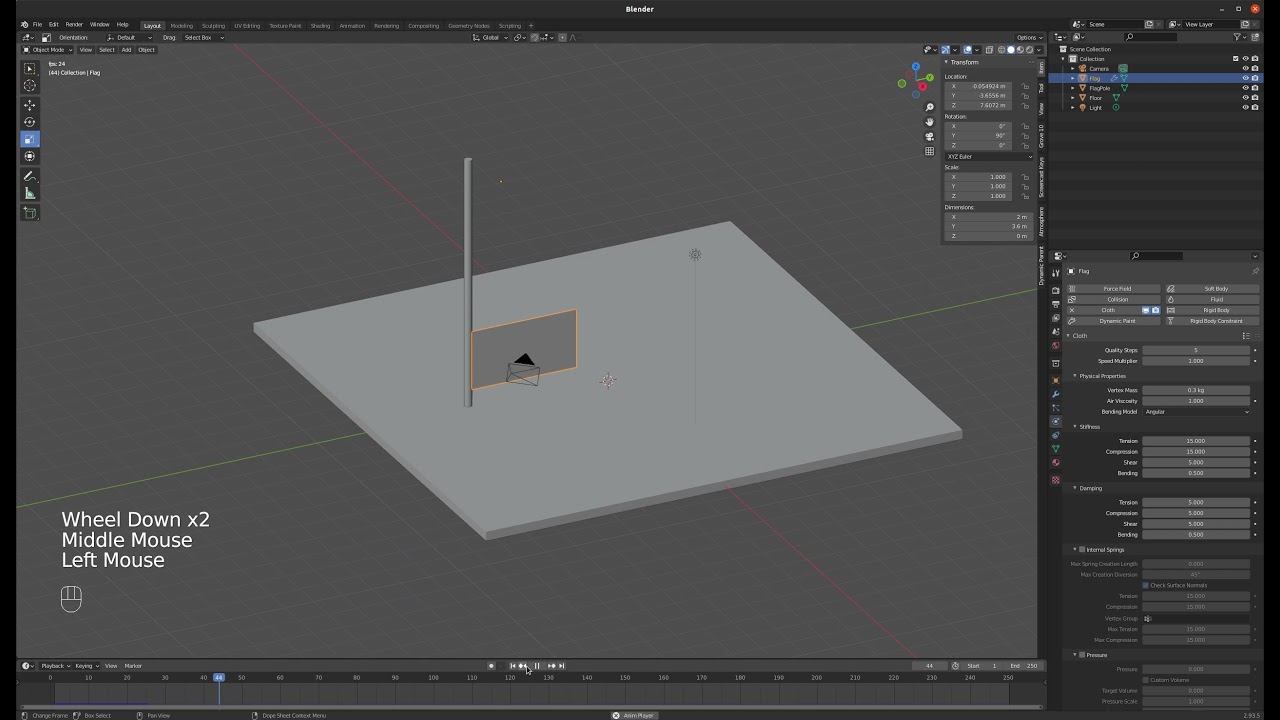Hide the Floor object in viewport
Viewport: 1280px width, 720px height.
pos(1246,98)
